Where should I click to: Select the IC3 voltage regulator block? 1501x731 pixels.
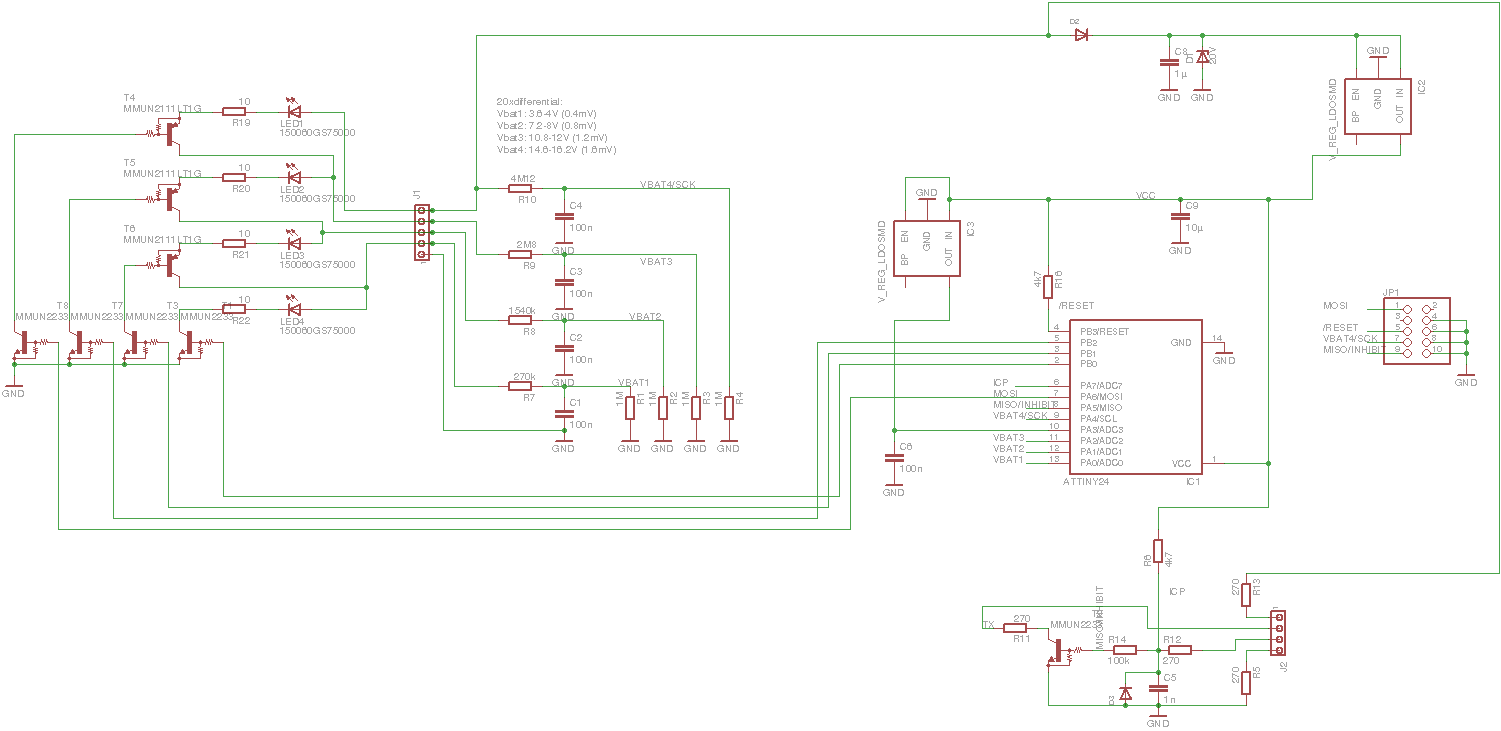click(926, 249)
